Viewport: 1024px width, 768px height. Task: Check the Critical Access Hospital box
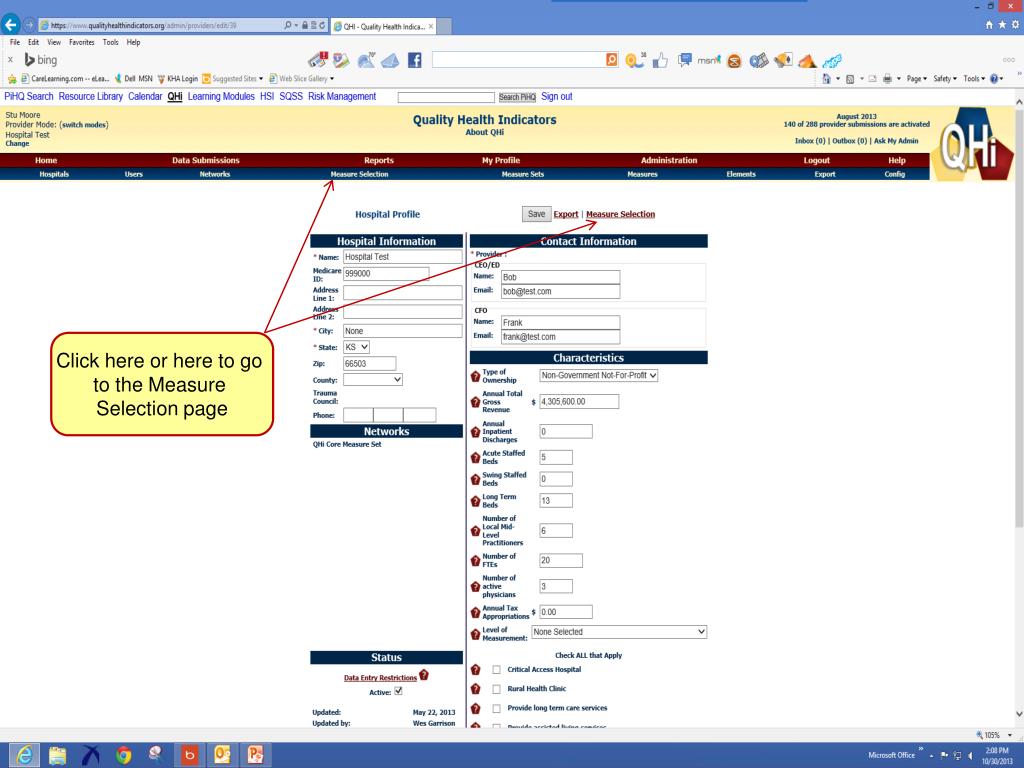tap(496, 670)
